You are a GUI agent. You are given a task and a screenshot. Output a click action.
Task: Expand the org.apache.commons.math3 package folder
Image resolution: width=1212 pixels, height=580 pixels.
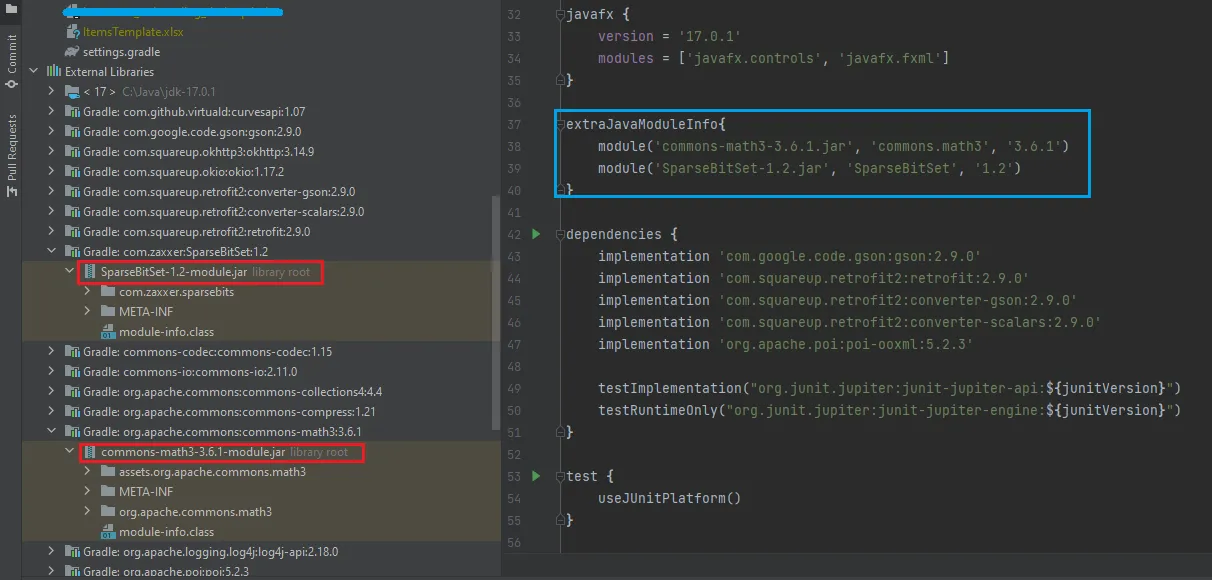click(x=88, y=512)
